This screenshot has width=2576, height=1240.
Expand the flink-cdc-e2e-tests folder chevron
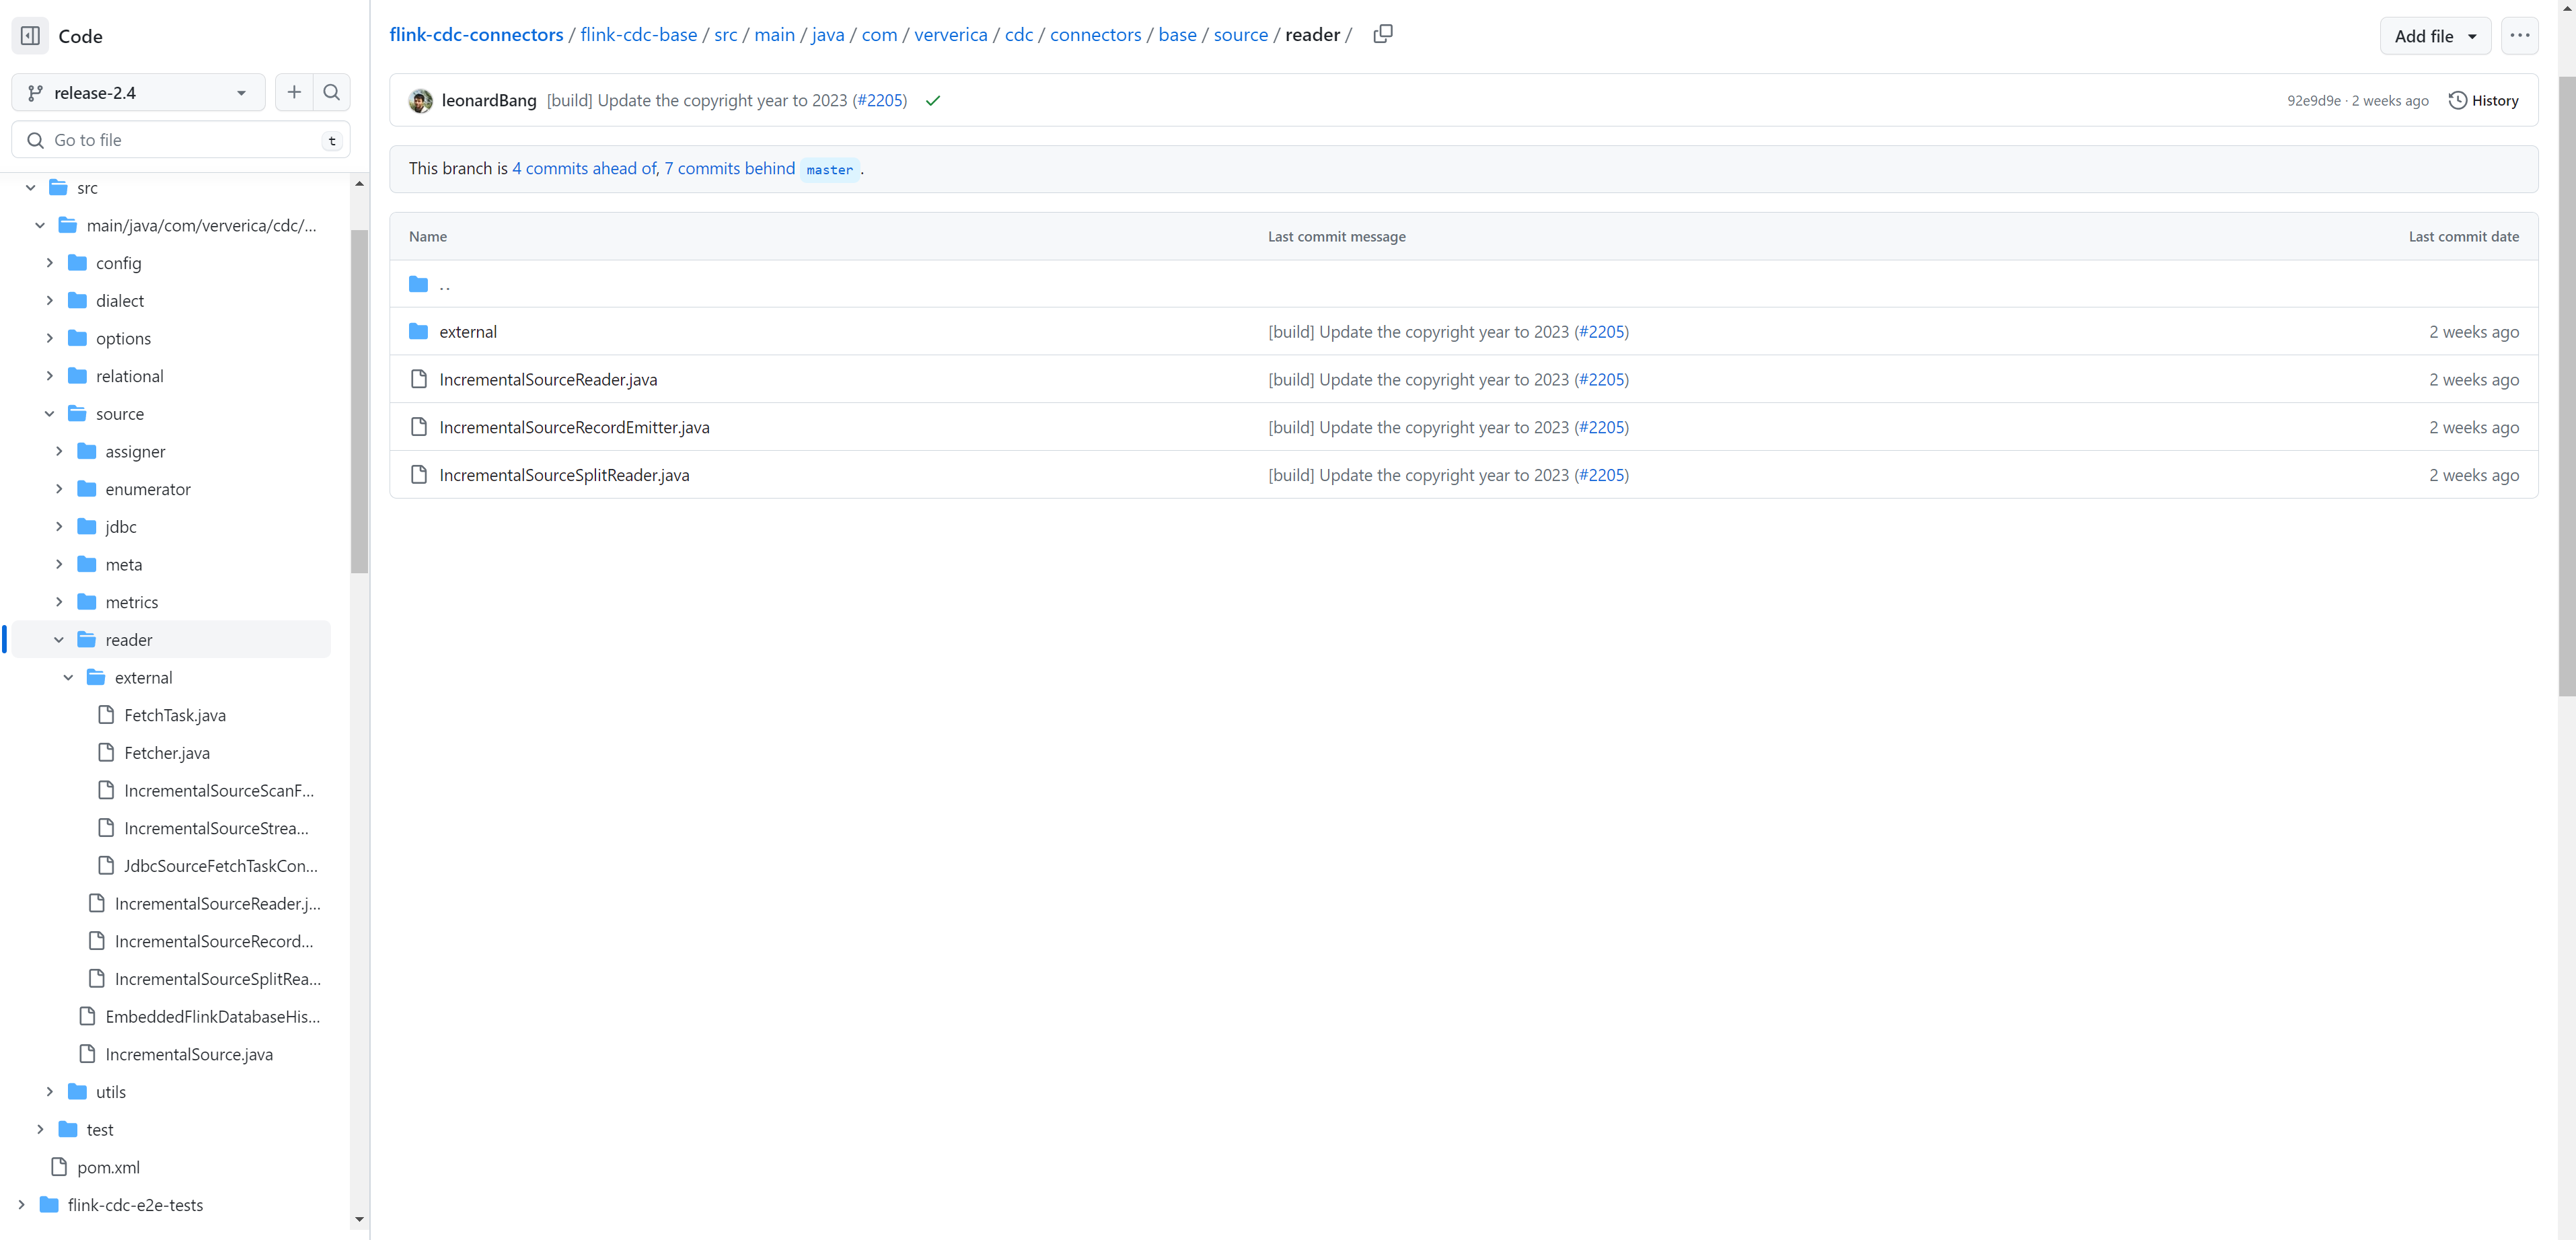[21, 1205]
